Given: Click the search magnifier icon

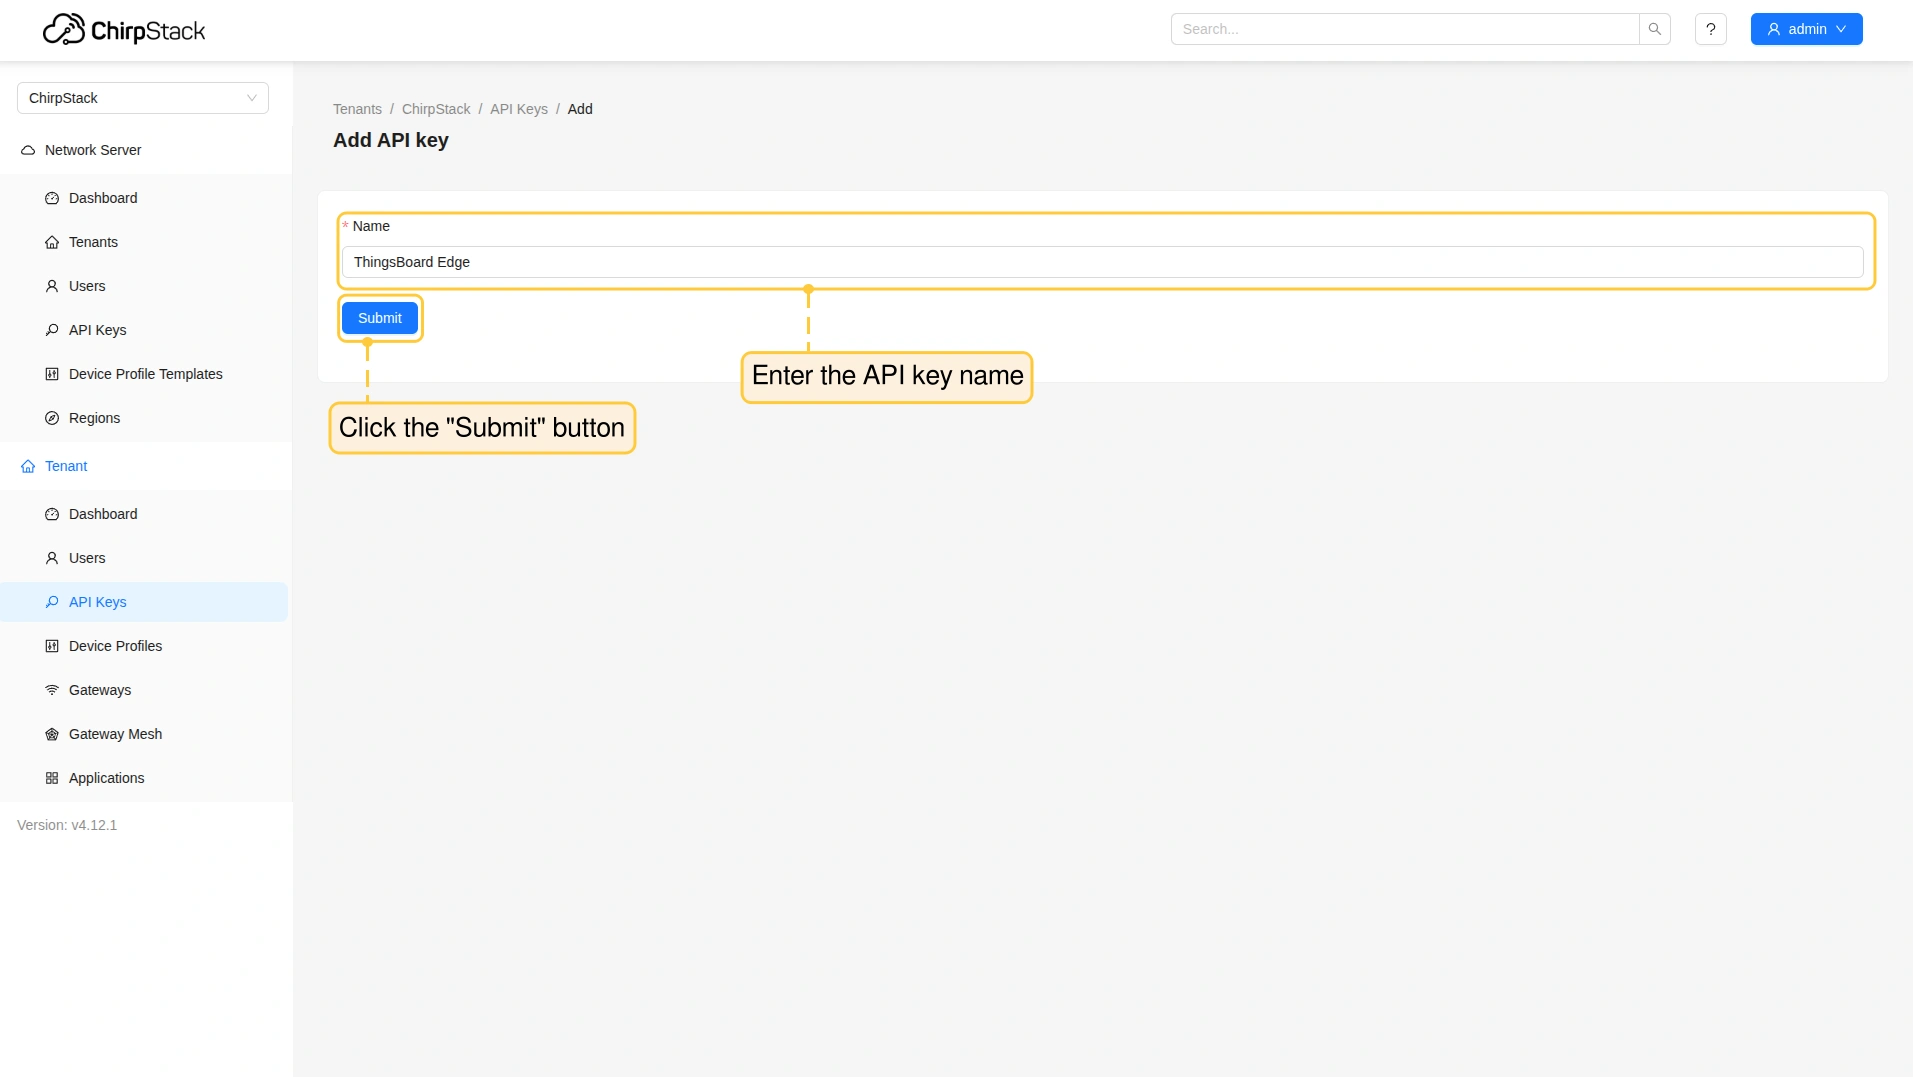Looking at the screenshot, I should 1654,29.
